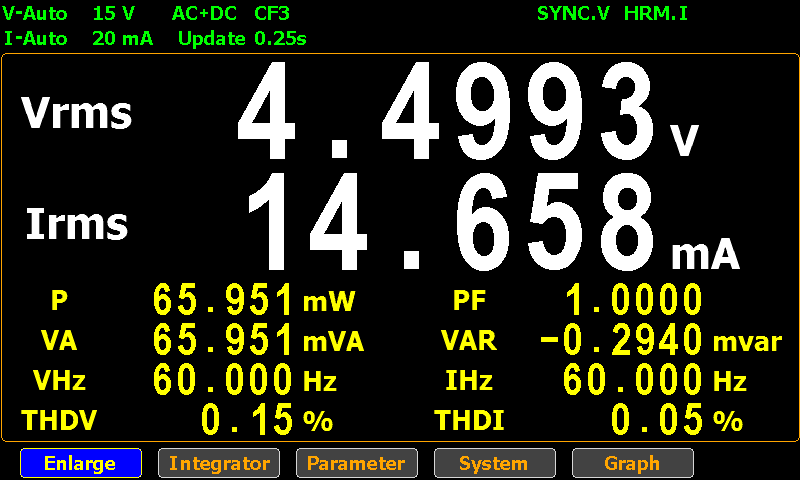Screen dimensions: 800x480
Task: Tap the CF3 crest factor indicator
Action: point(272,14)
